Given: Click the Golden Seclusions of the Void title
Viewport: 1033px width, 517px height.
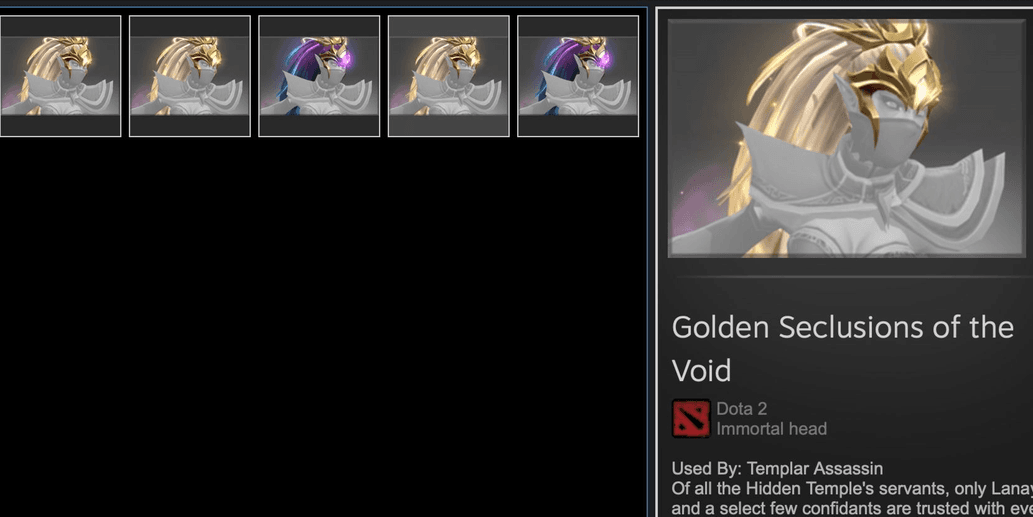Looking at the screenshot, I should tap(842, 348).
